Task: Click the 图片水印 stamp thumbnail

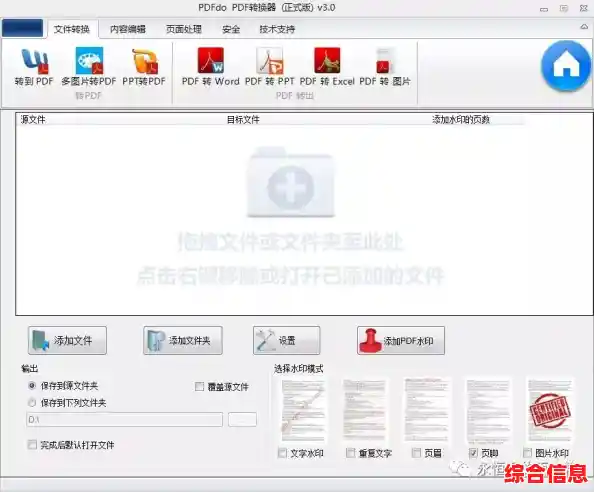Action: 550,410
